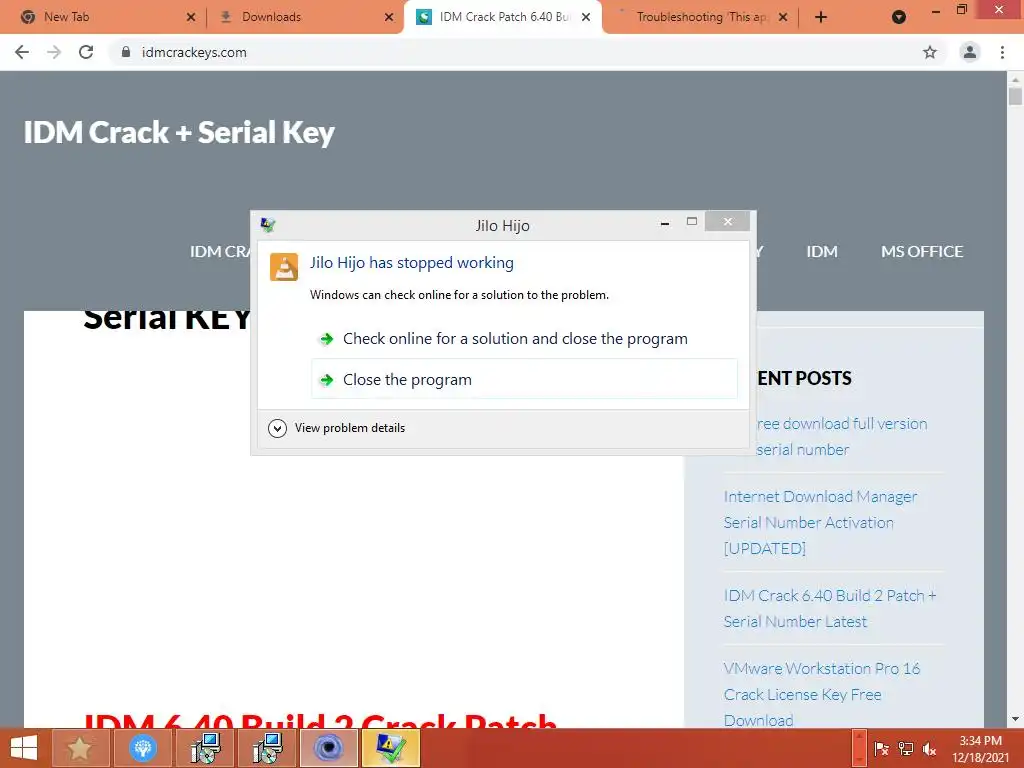Open Chrome's three-dot menu
This screenshot has height=768, width=1024.
tap(1002, 52)
